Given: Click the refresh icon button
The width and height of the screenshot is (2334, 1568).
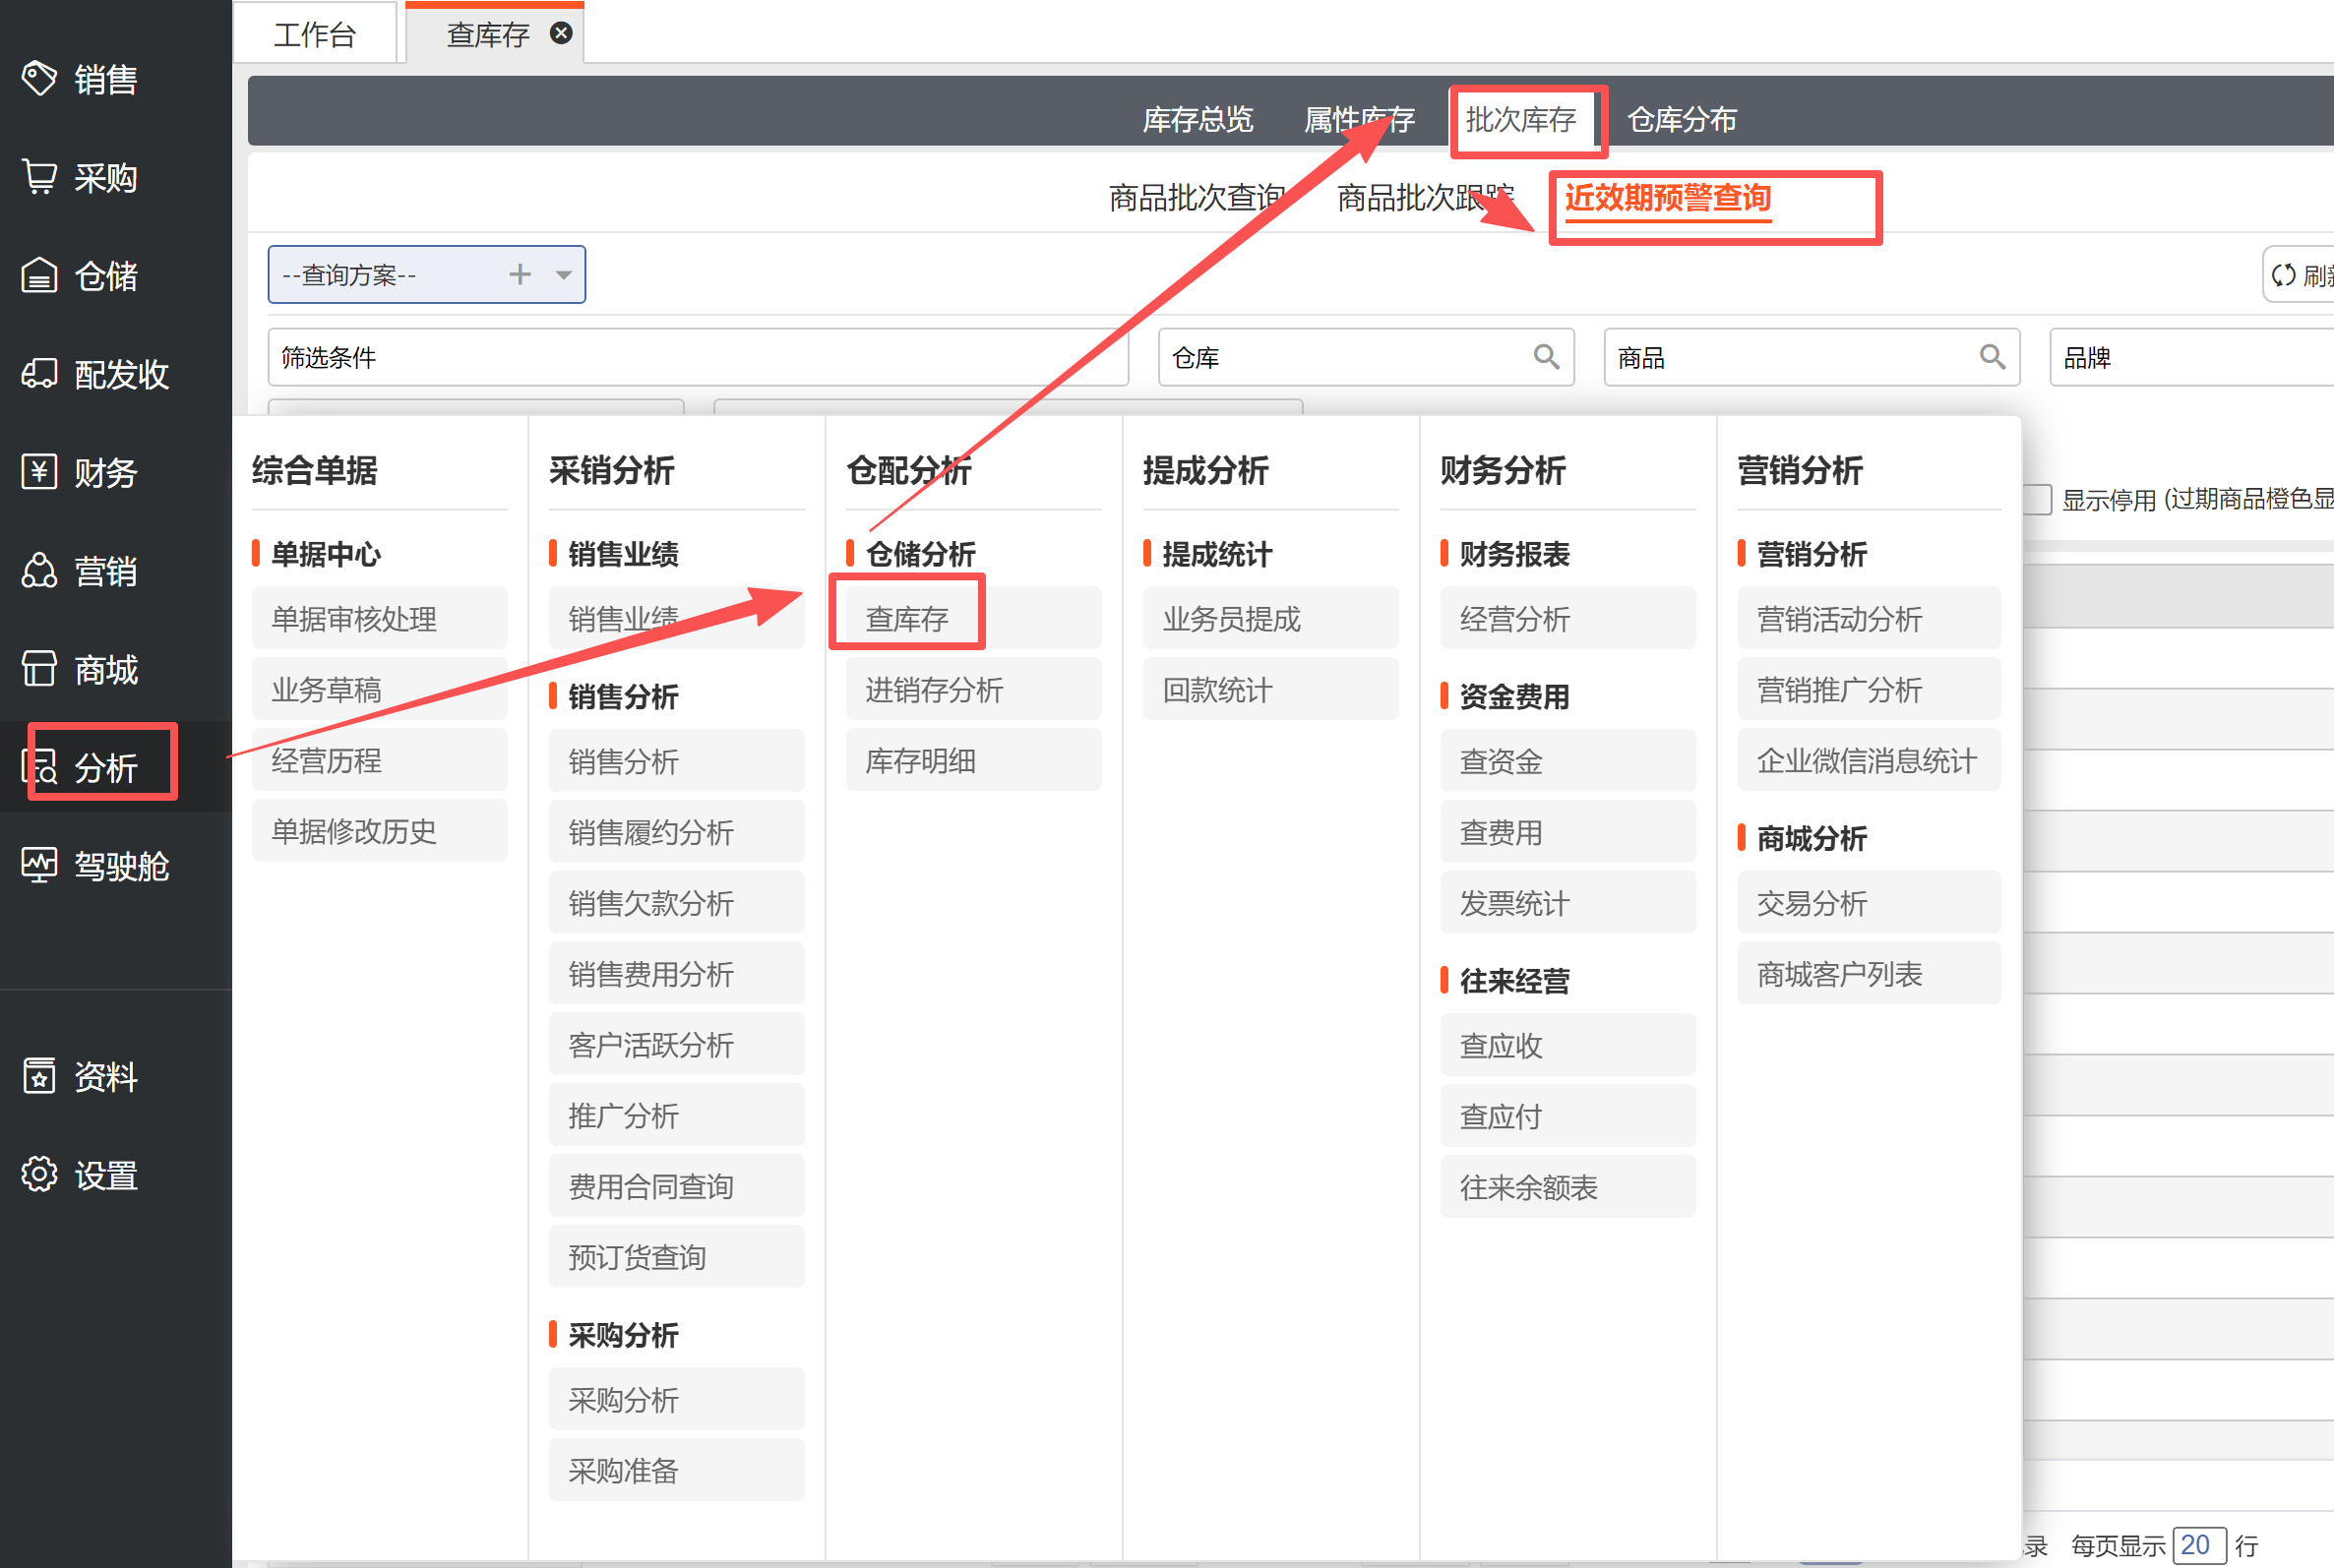Looking at the screenshot, I should (x=2298, y=274).
